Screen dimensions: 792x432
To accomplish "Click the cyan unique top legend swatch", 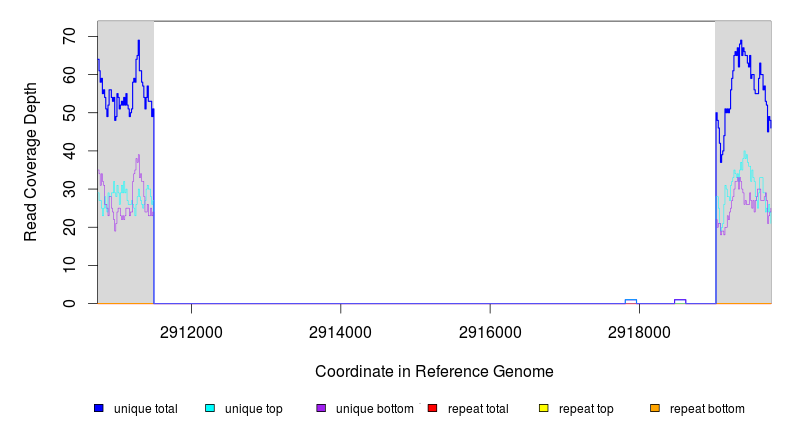I will [210, 408].
